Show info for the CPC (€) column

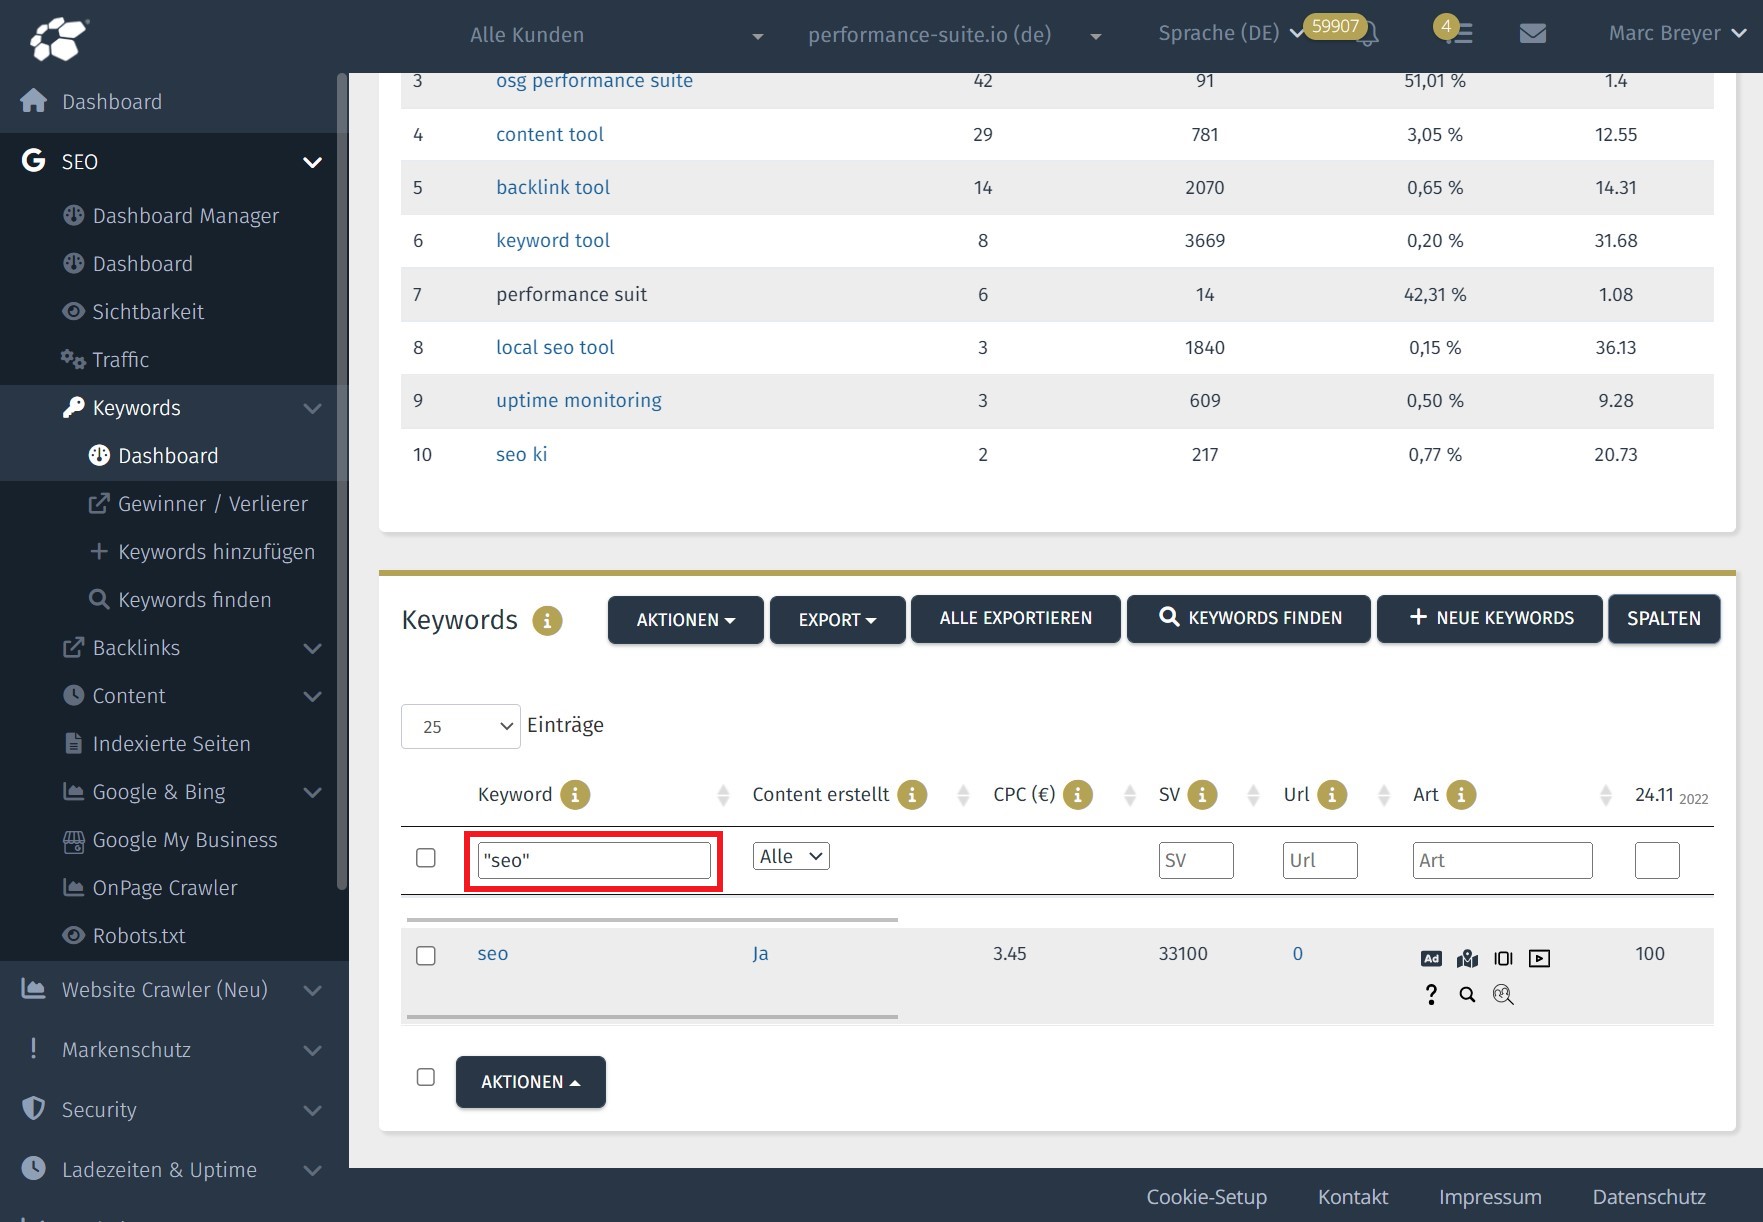[1077, 795]
